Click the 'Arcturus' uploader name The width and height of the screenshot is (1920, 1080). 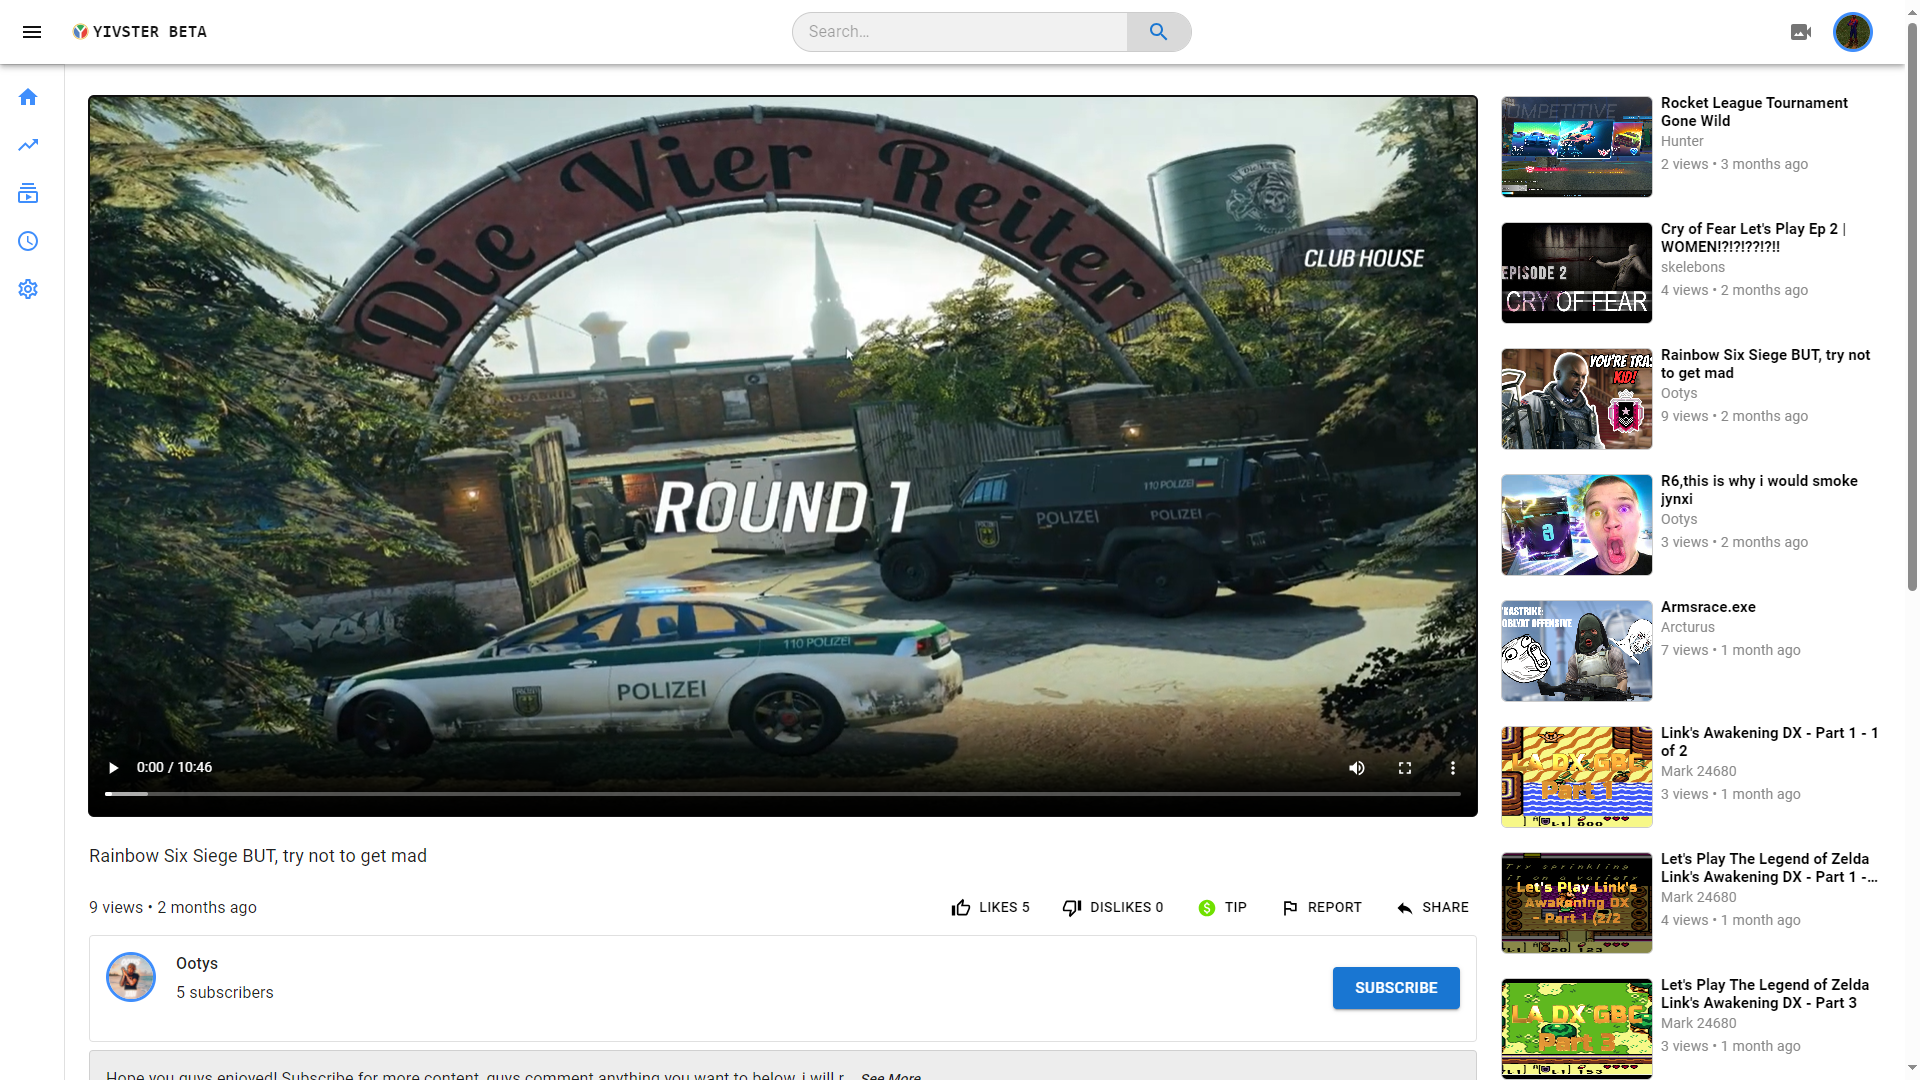click(x=1688, y=627)
